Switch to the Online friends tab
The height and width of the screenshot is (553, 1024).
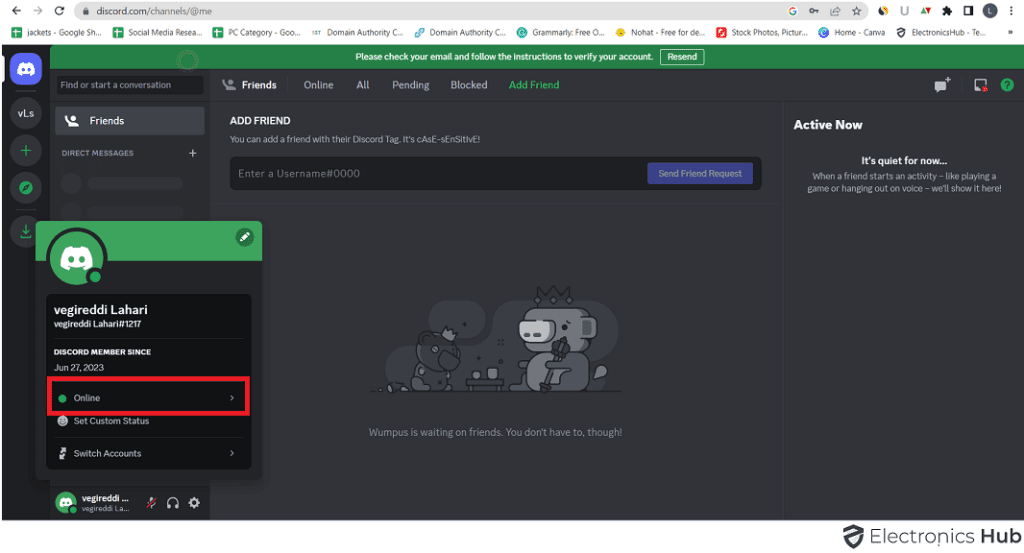pos(318,85)
